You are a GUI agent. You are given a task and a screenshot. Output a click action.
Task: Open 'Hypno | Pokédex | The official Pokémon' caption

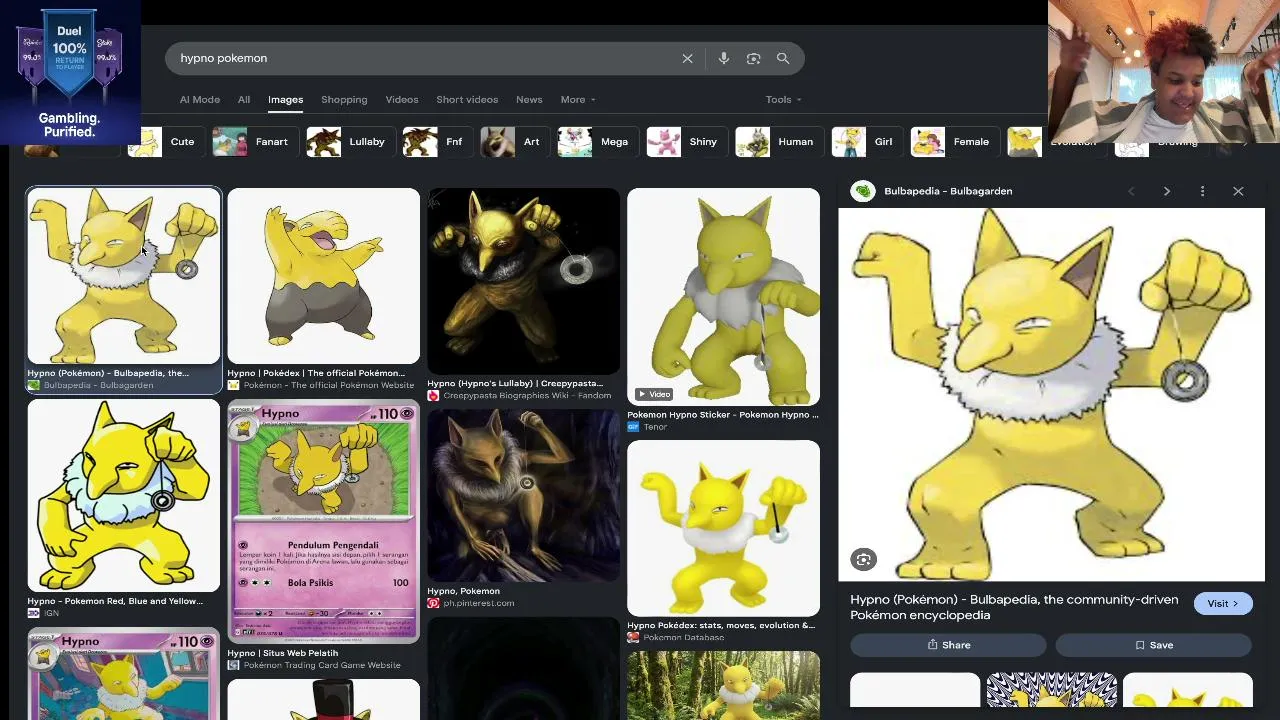(316, 373)
